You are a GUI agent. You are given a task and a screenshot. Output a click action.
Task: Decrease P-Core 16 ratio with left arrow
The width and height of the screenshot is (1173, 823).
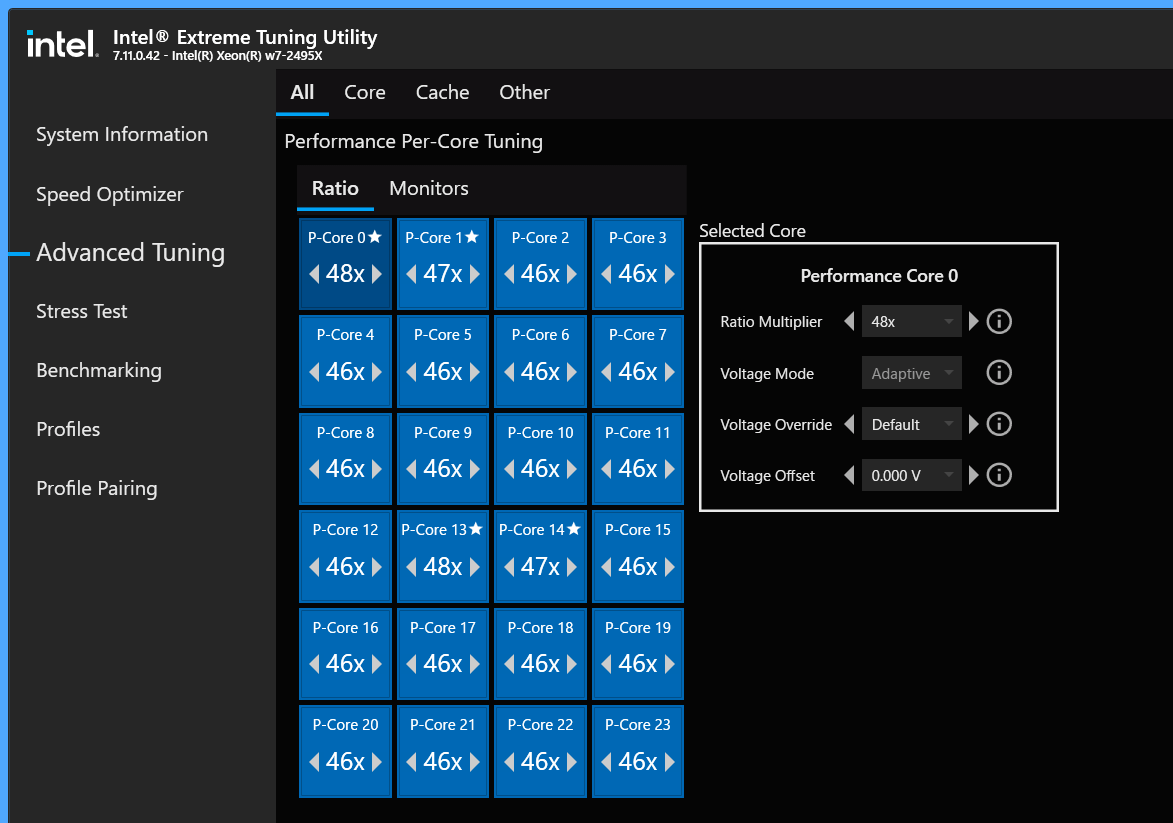pyautogui.click(x=314, y=664)
